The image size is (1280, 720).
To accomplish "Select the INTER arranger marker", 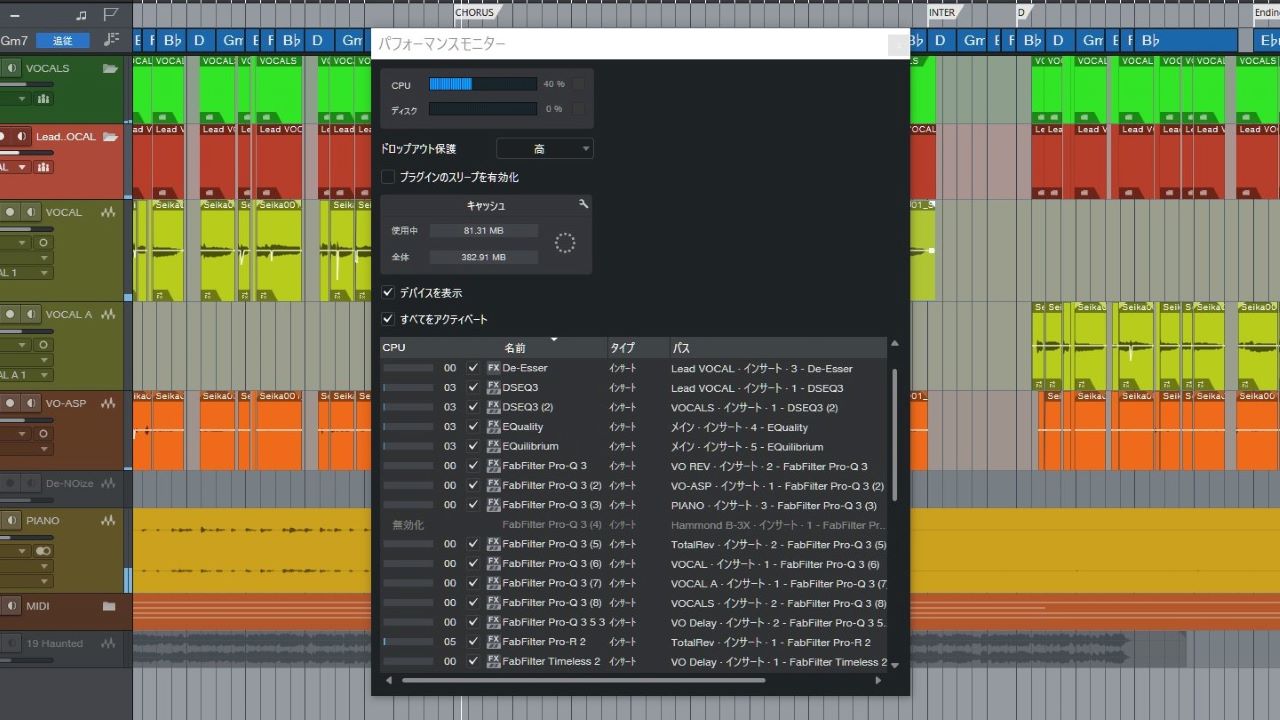I will (943, 13).
